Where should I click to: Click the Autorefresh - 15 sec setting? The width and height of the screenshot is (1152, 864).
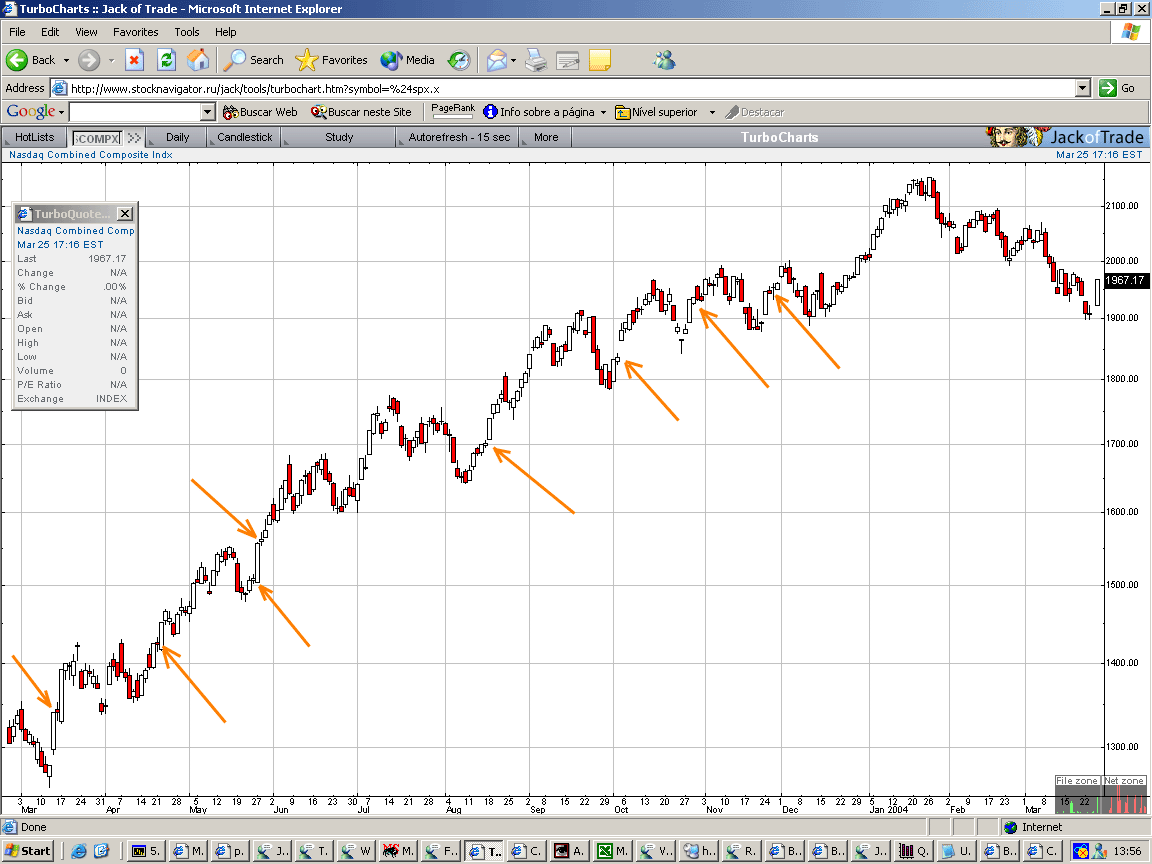pos(457,137)
